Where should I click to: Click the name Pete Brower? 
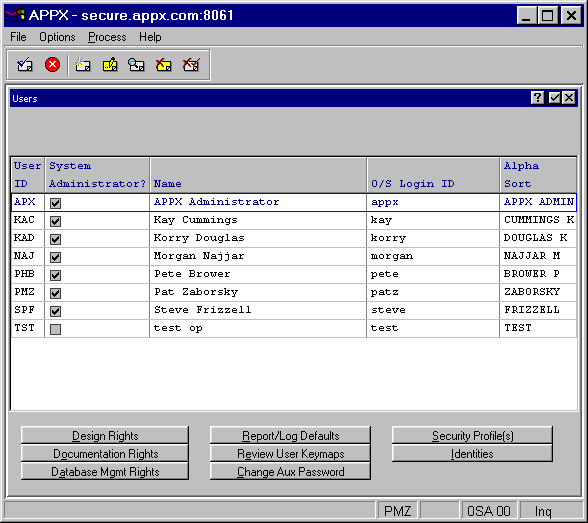[x=192, y=274]
